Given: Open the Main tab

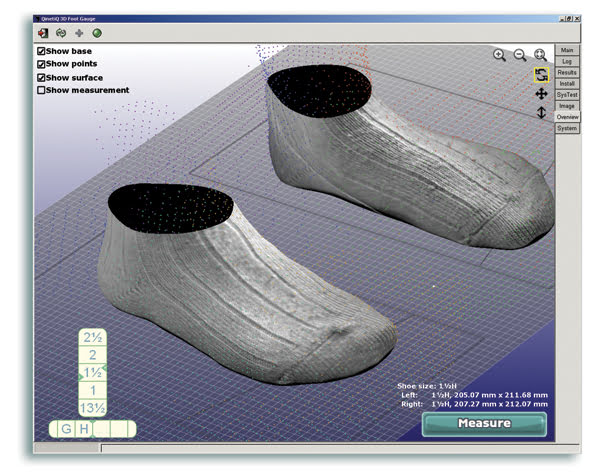Looking at the screenshot, I should coord(567,50).
